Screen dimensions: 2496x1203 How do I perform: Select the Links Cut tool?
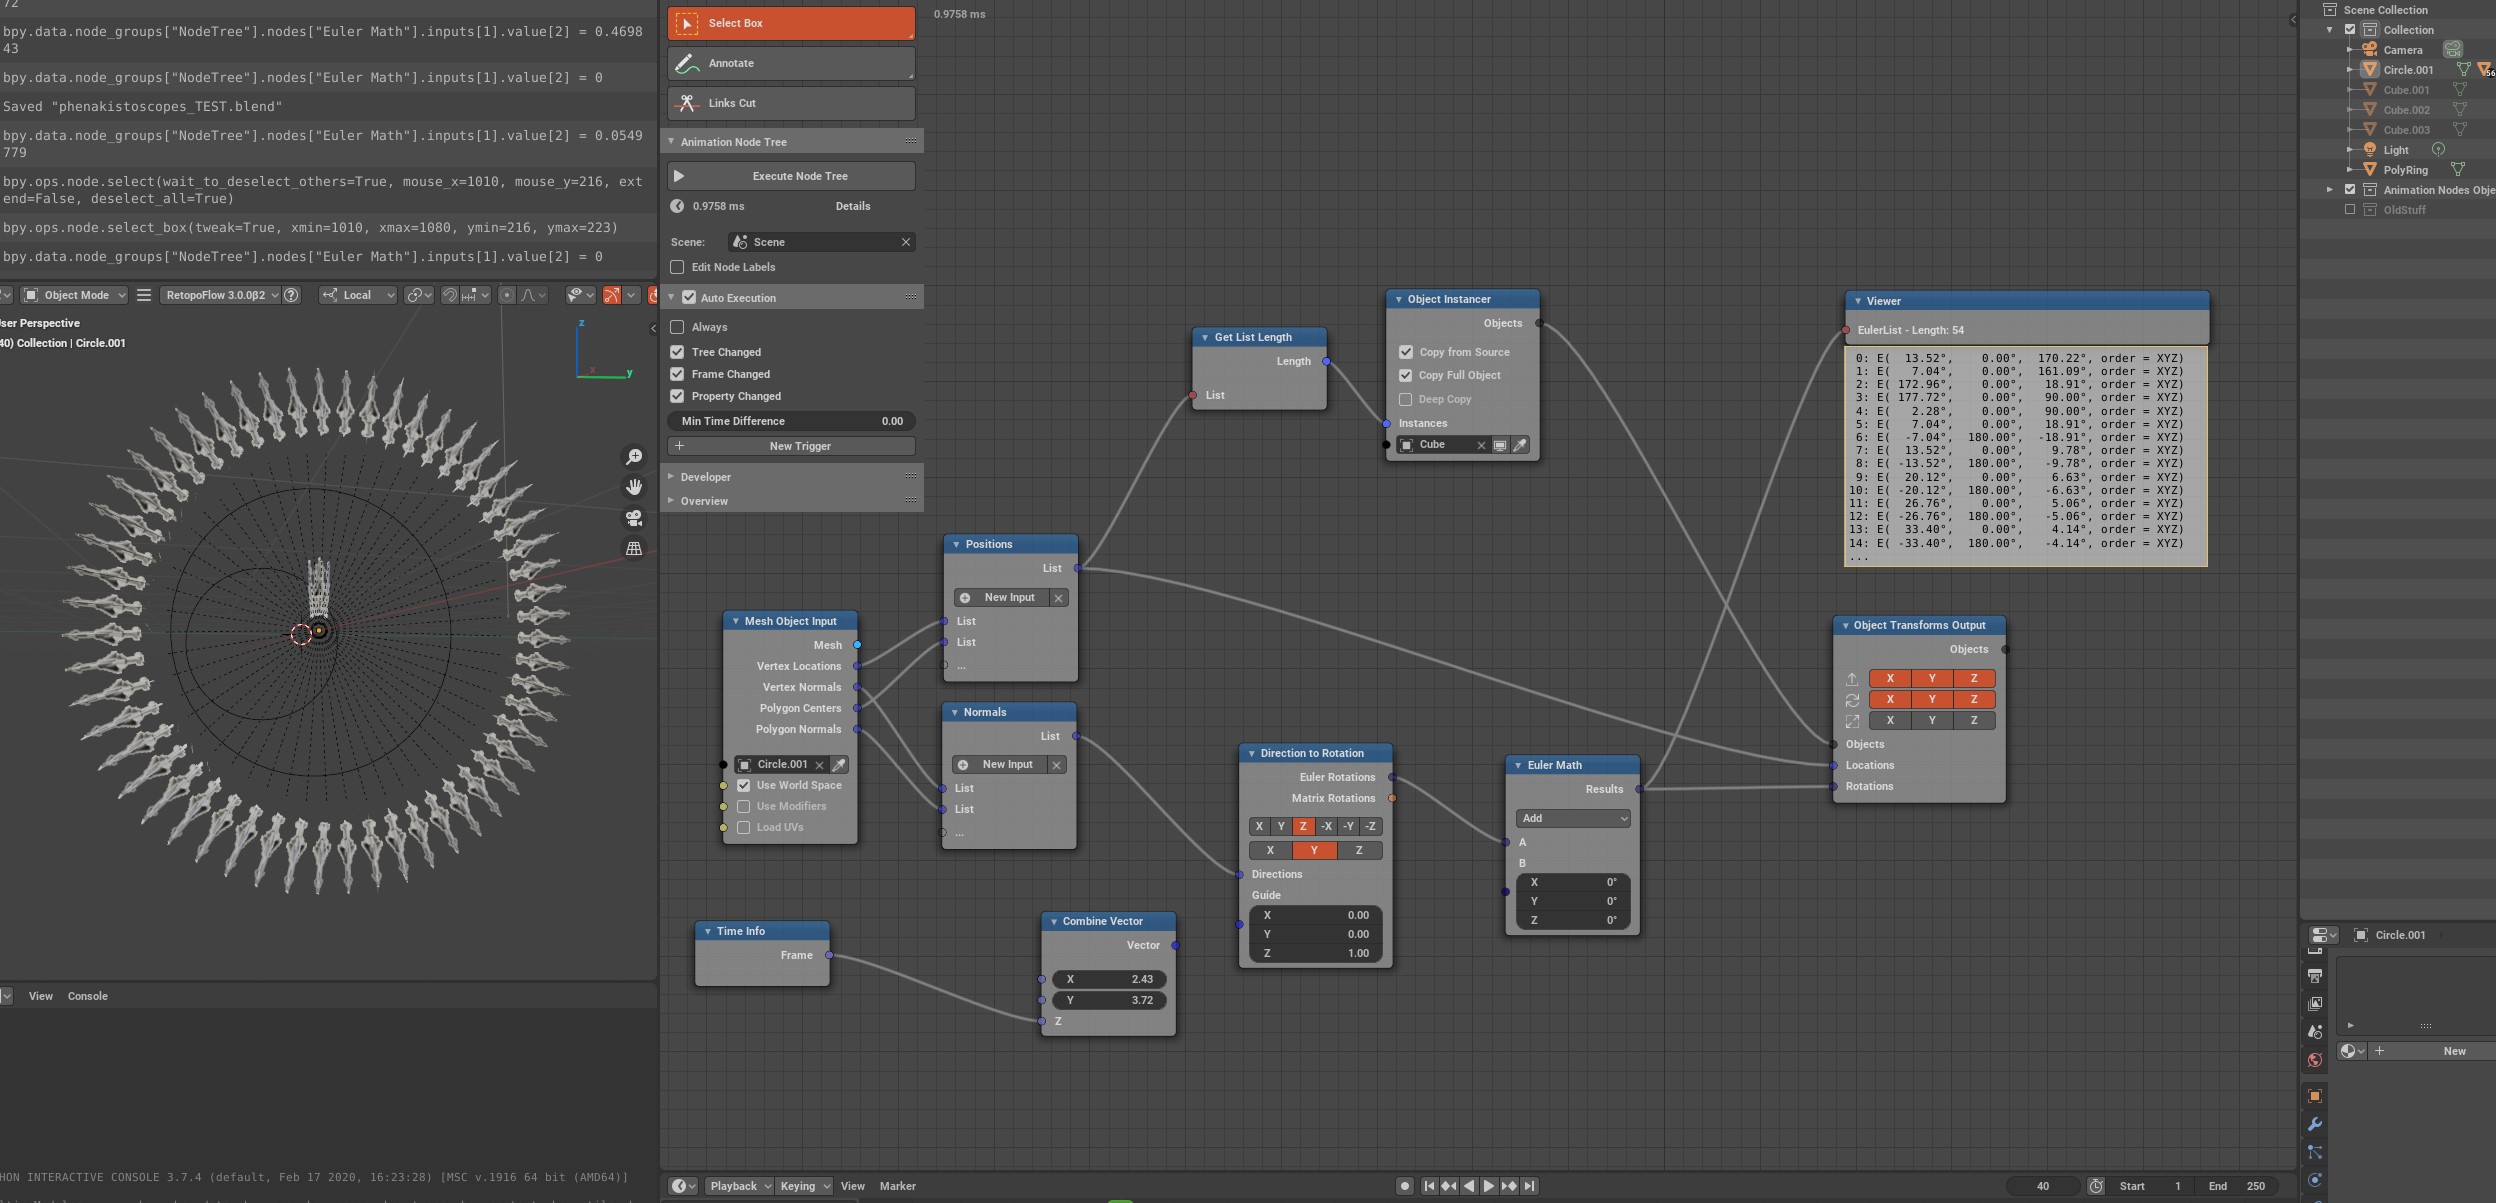point(789,103)
